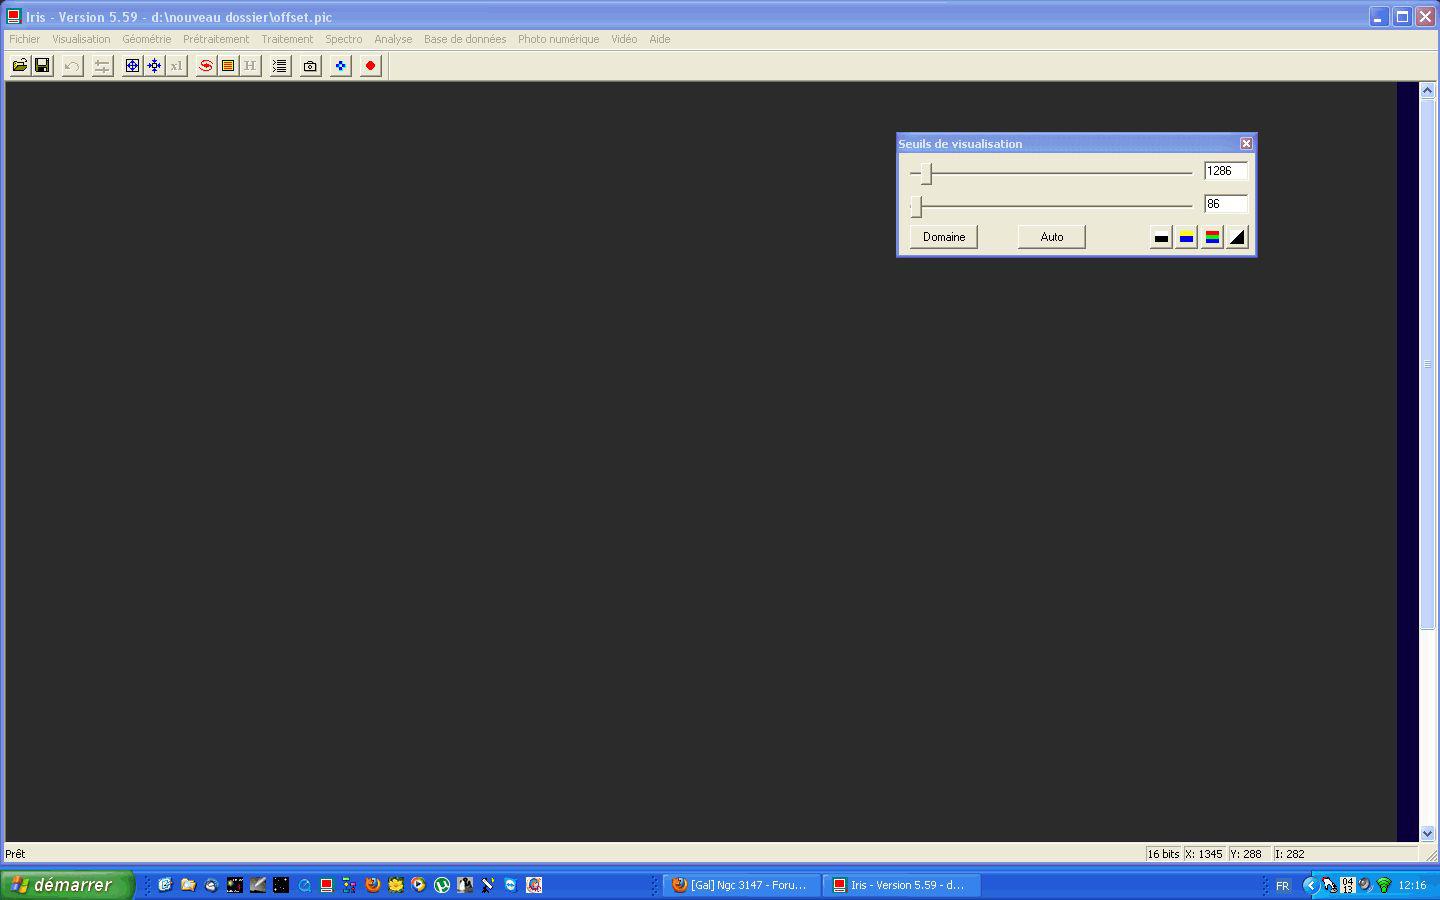Open the thresholds sliders toolbar icon
Screen dimensions: 1440x900
pos(102,66)
